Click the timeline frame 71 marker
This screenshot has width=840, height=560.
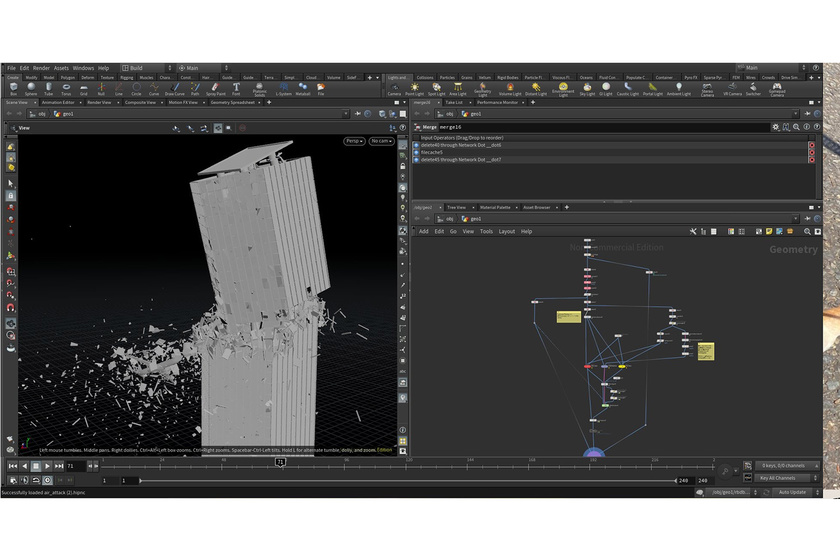pos(281,462)
